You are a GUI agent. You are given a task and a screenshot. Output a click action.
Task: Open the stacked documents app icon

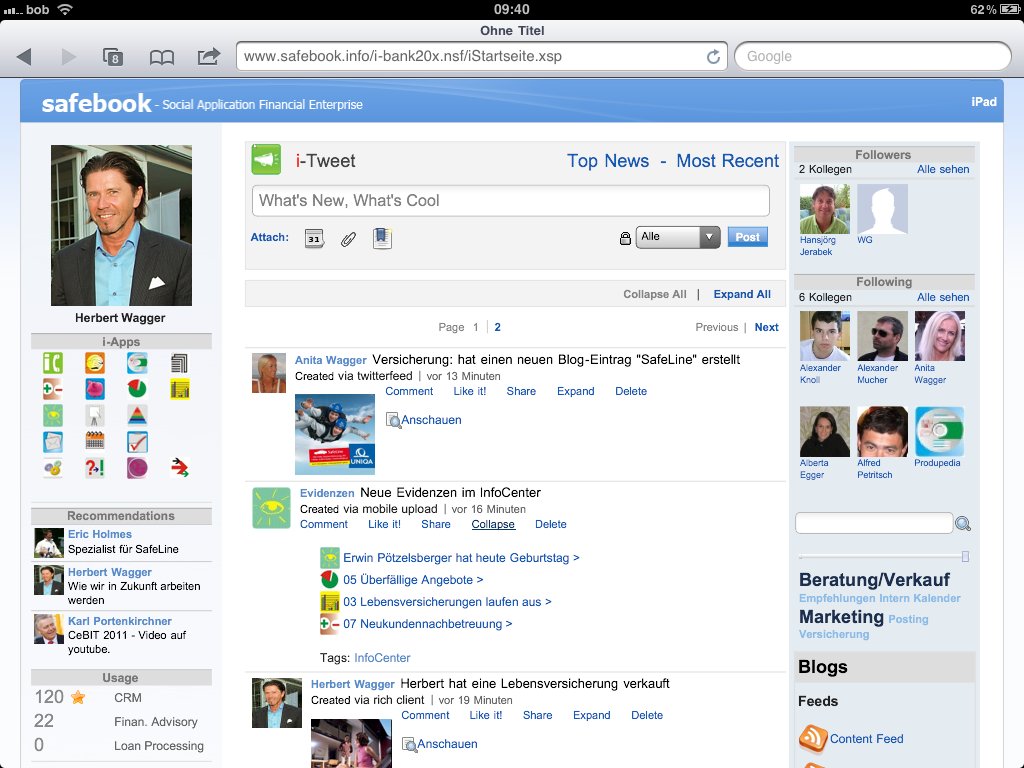(179, 363)
